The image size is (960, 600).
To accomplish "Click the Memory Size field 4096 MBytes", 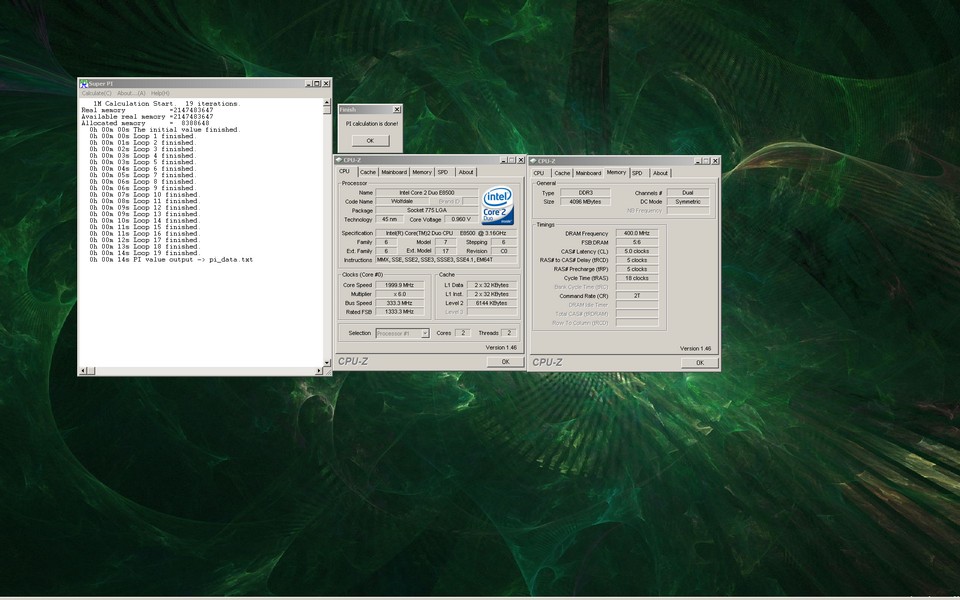I will point(585,201).
